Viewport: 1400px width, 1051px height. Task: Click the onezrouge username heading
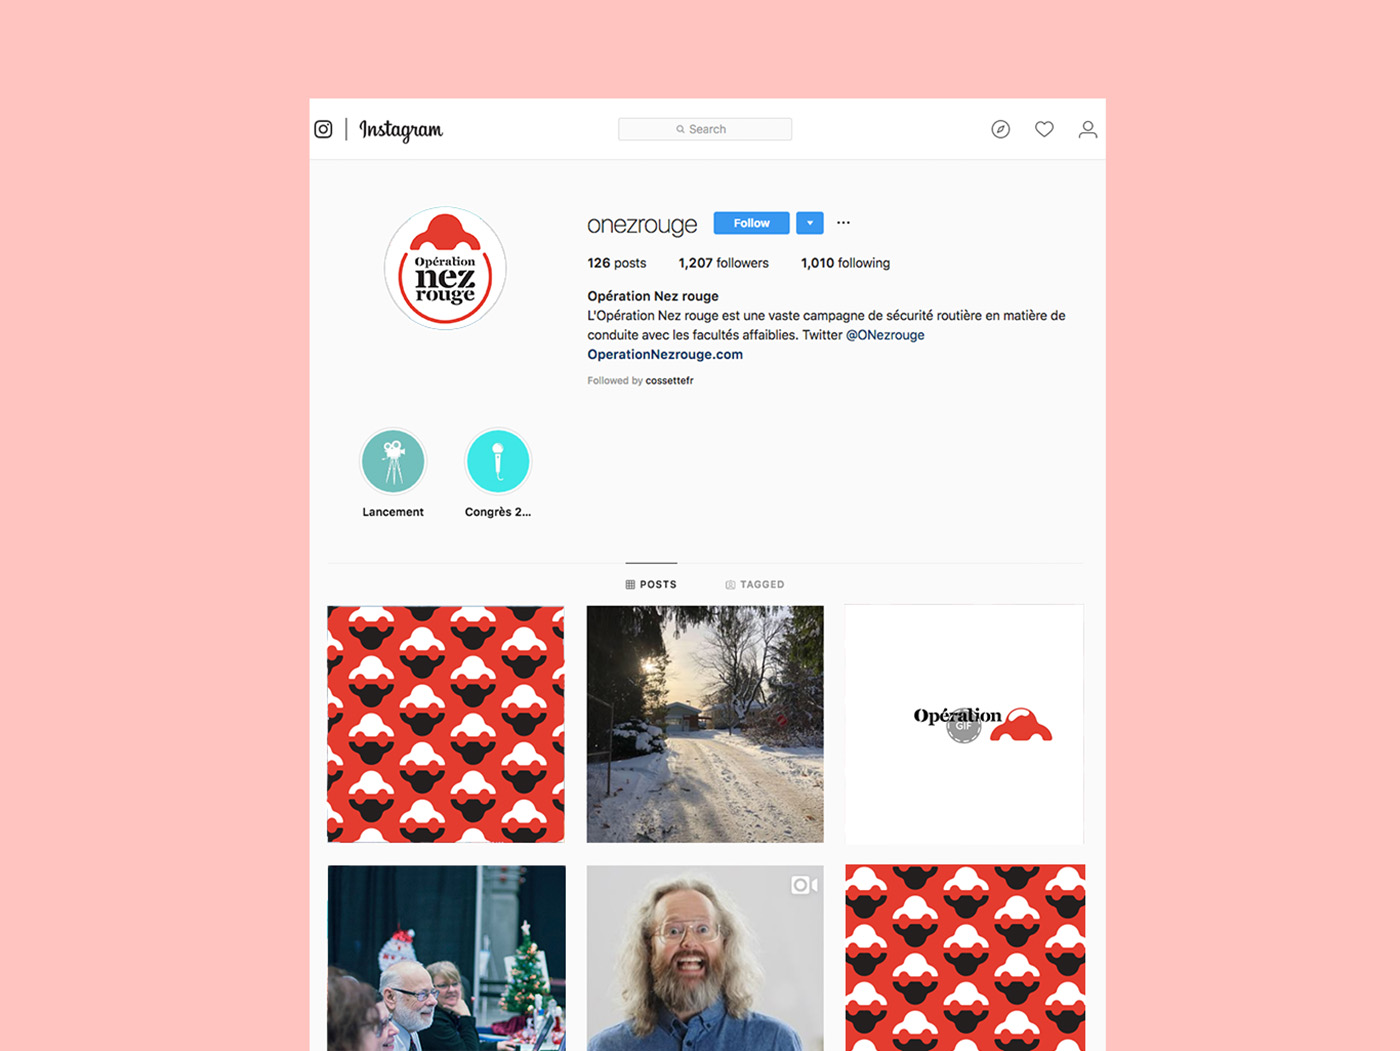point(642,225)
